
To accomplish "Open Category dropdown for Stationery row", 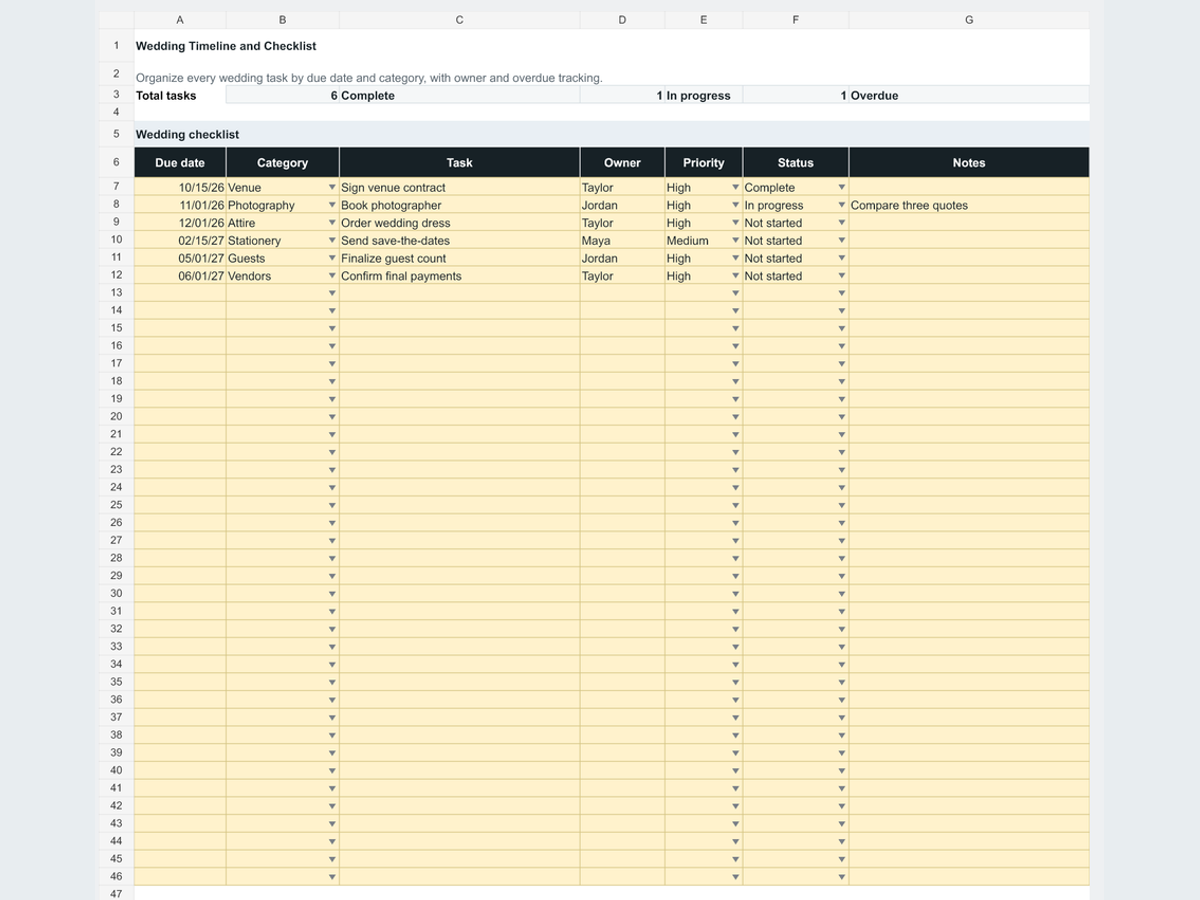I will 332,241.
